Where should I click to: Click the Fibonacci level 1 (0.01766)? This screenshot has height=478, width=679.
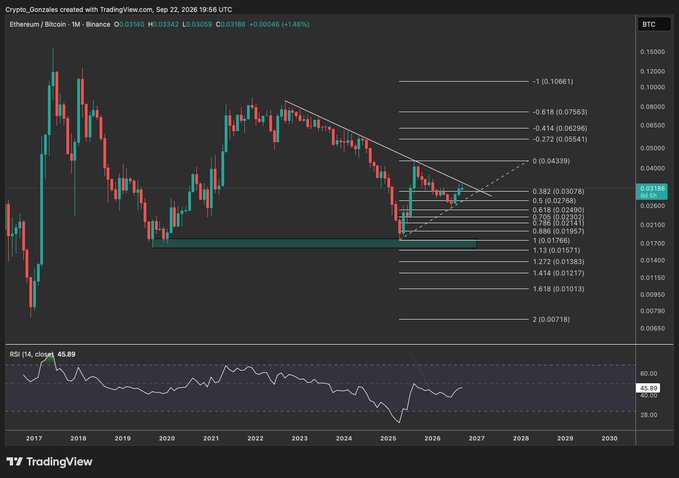551,240
